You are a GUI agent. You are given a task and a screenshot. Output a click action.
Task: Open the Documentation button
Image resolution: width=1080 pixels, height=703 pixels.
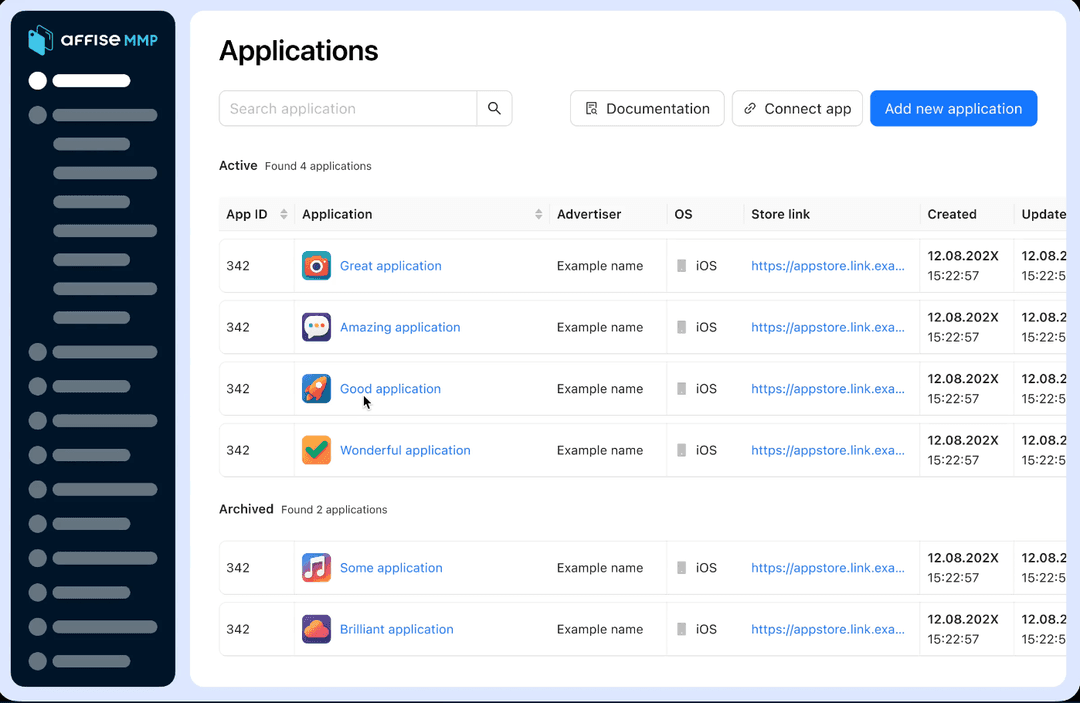tap(647, 108)
